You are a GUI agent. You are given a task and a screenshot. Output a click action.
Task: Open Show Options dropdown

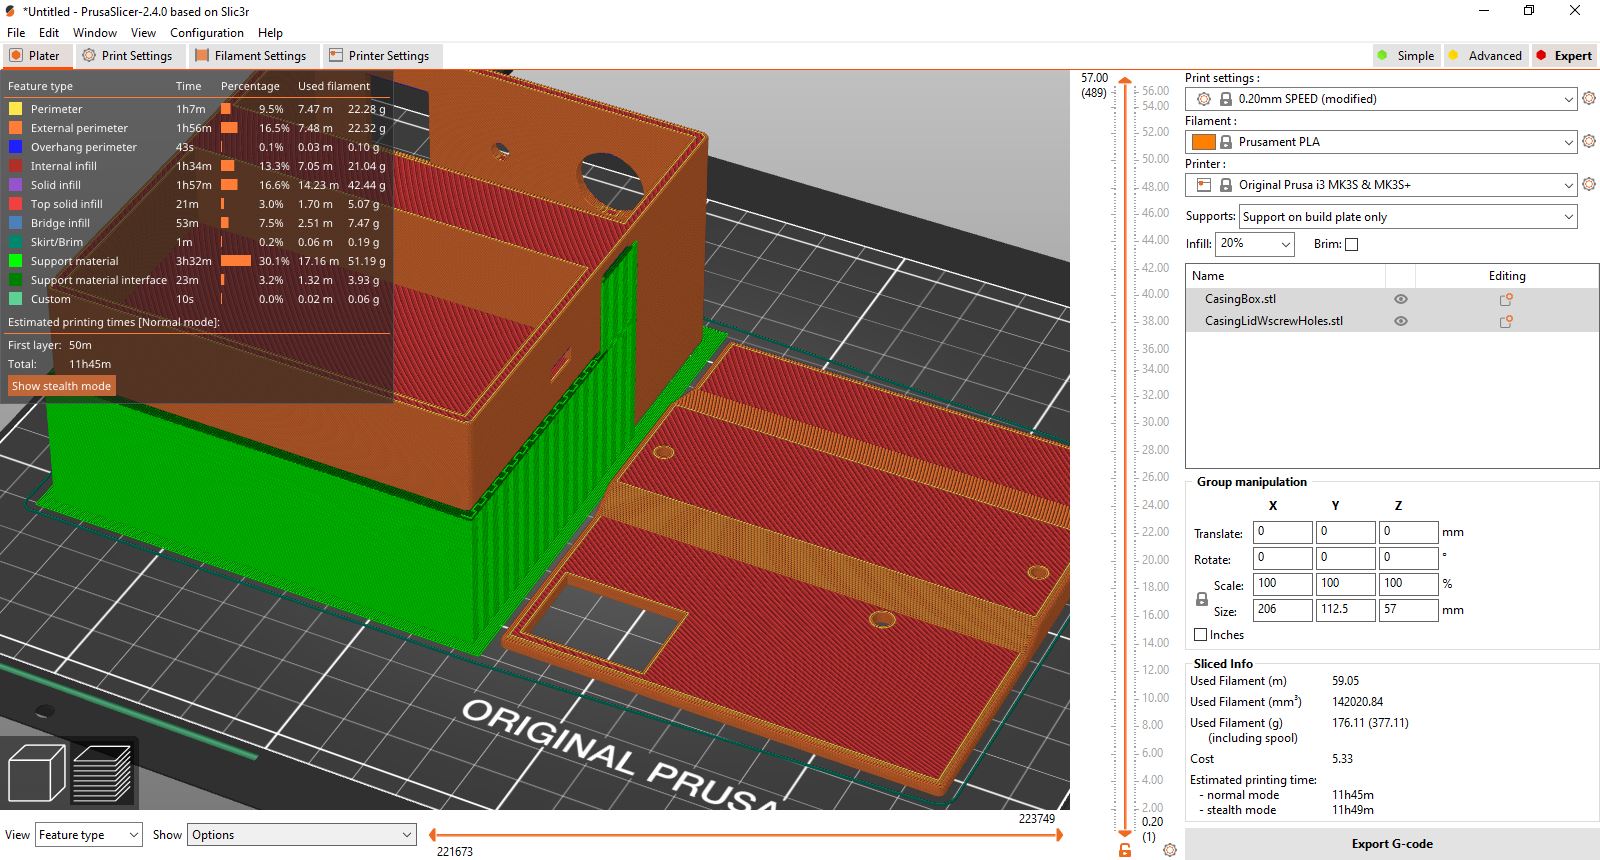pyautogui.click(x=302, y=835)
